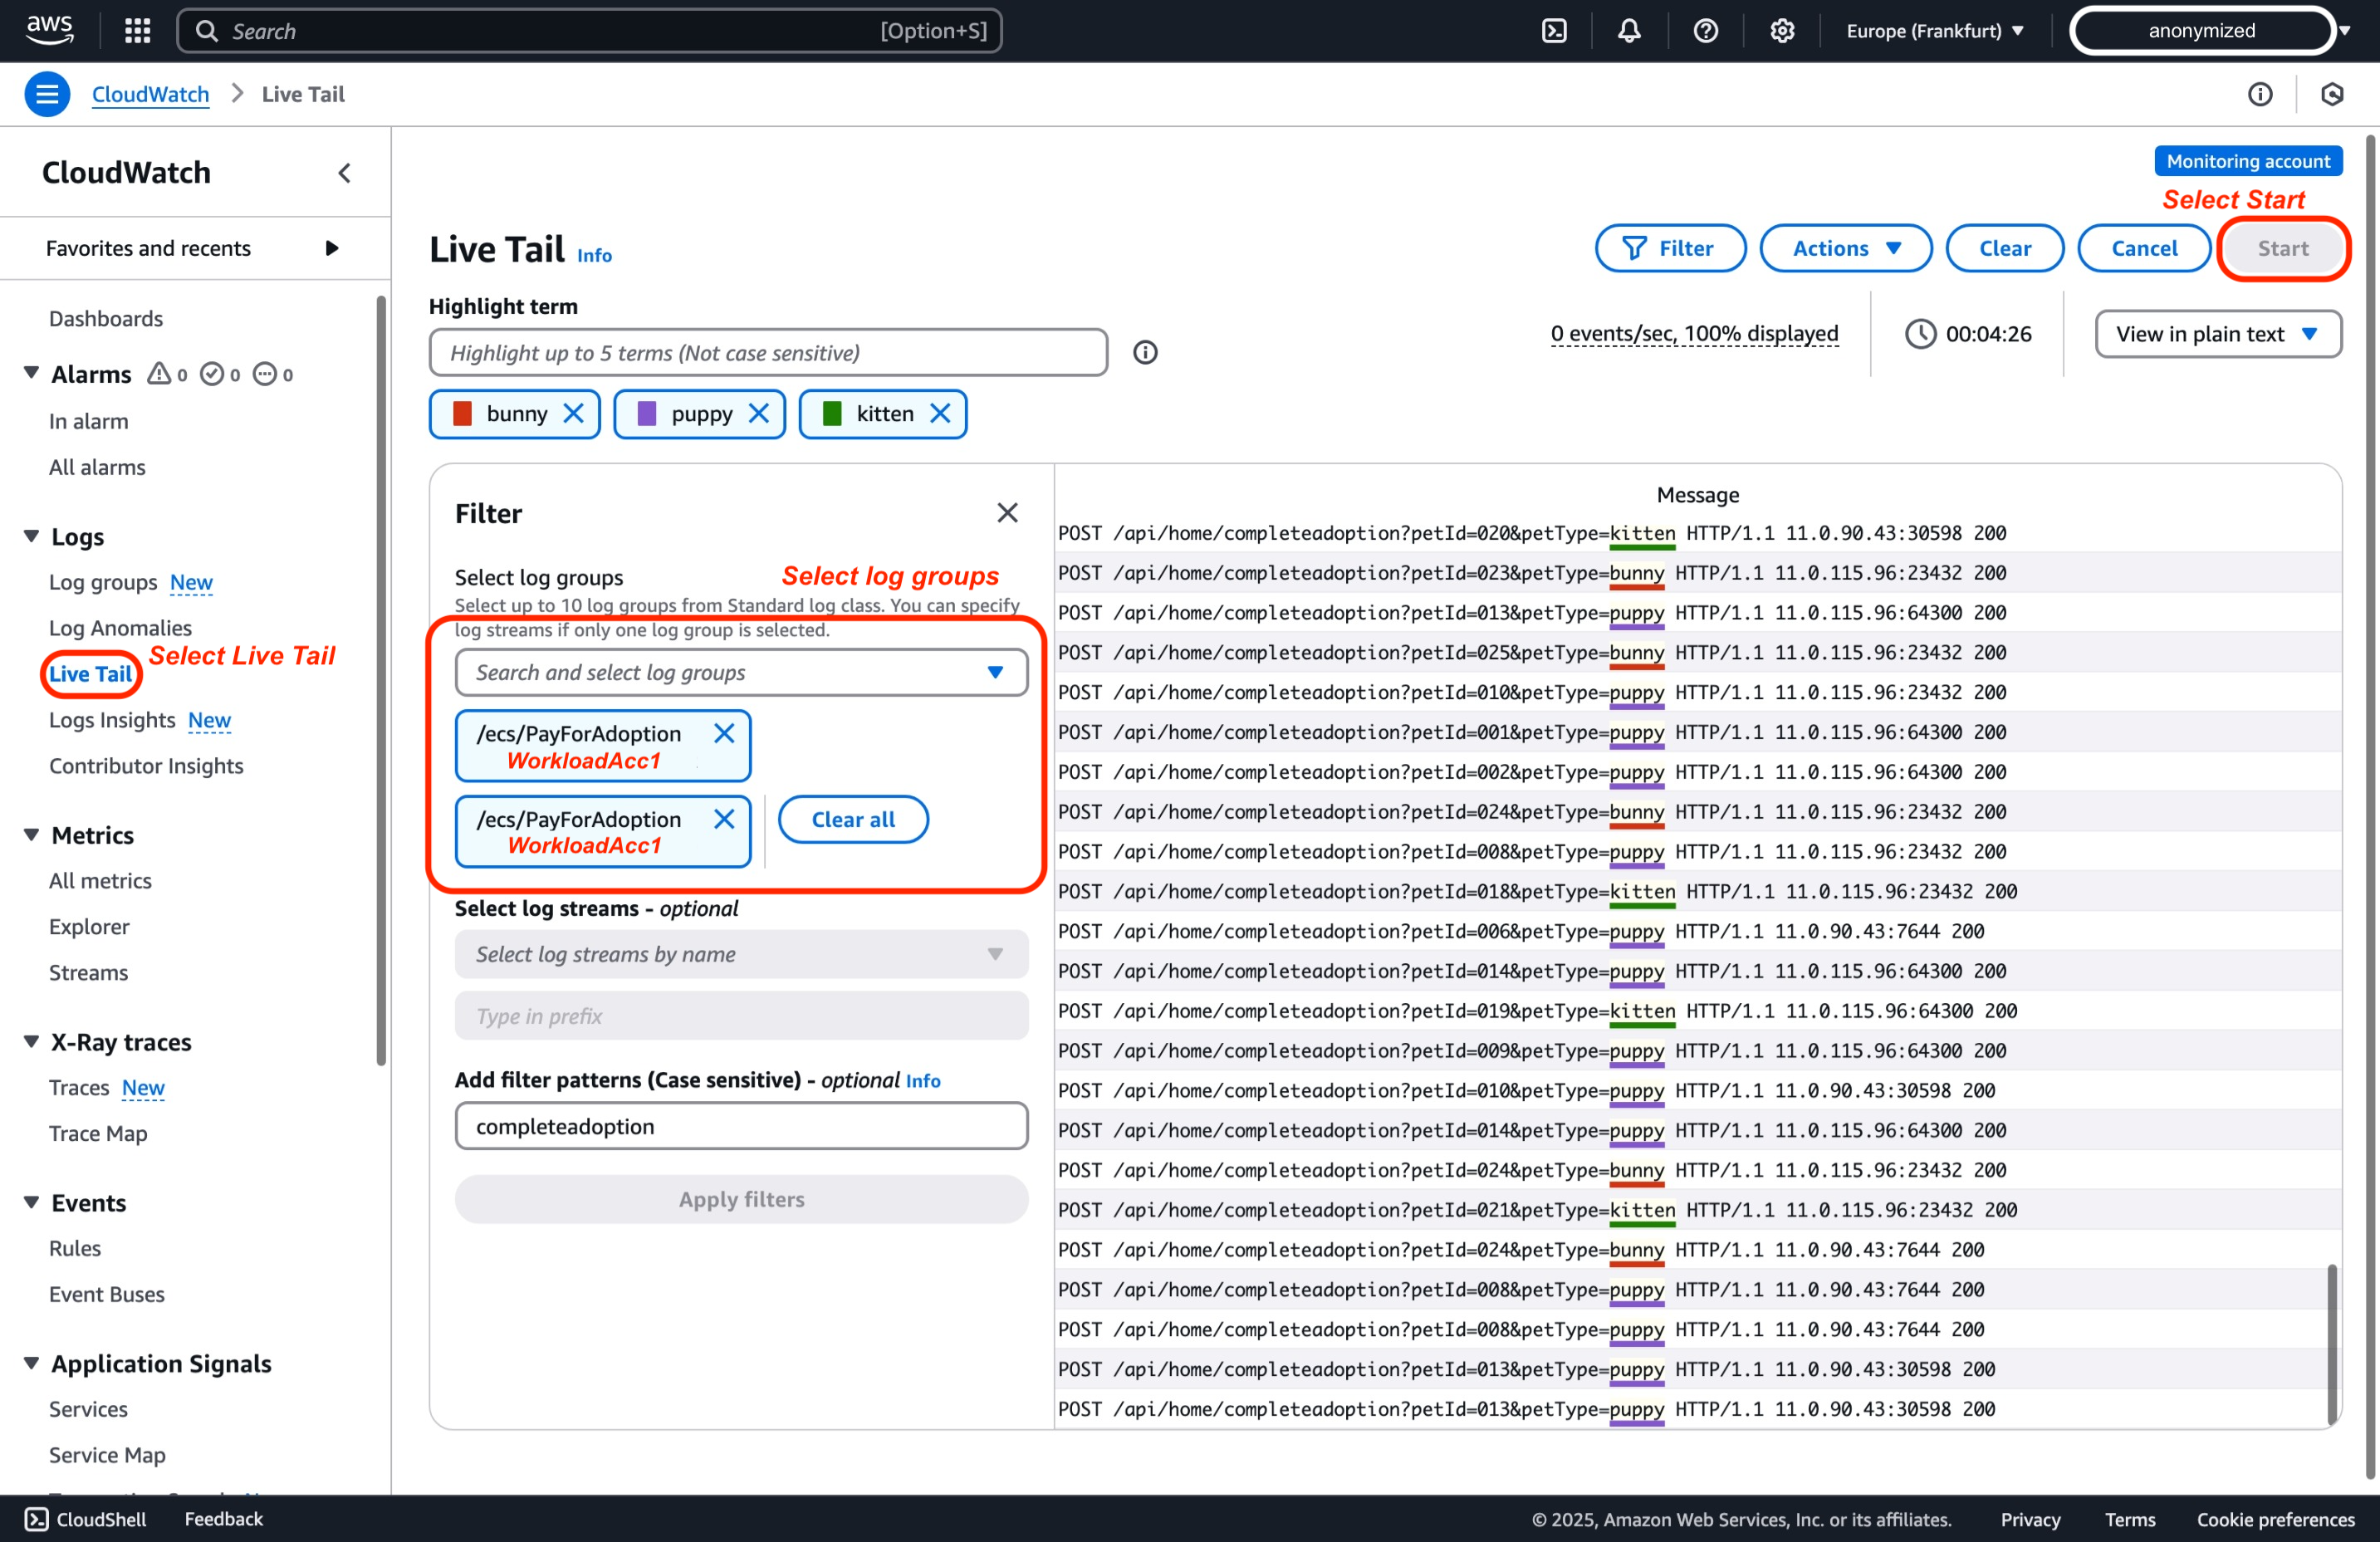Launch CloudShell from the top bar icon
This screenshot has width=2380, height=1542.
(1554, 31)
